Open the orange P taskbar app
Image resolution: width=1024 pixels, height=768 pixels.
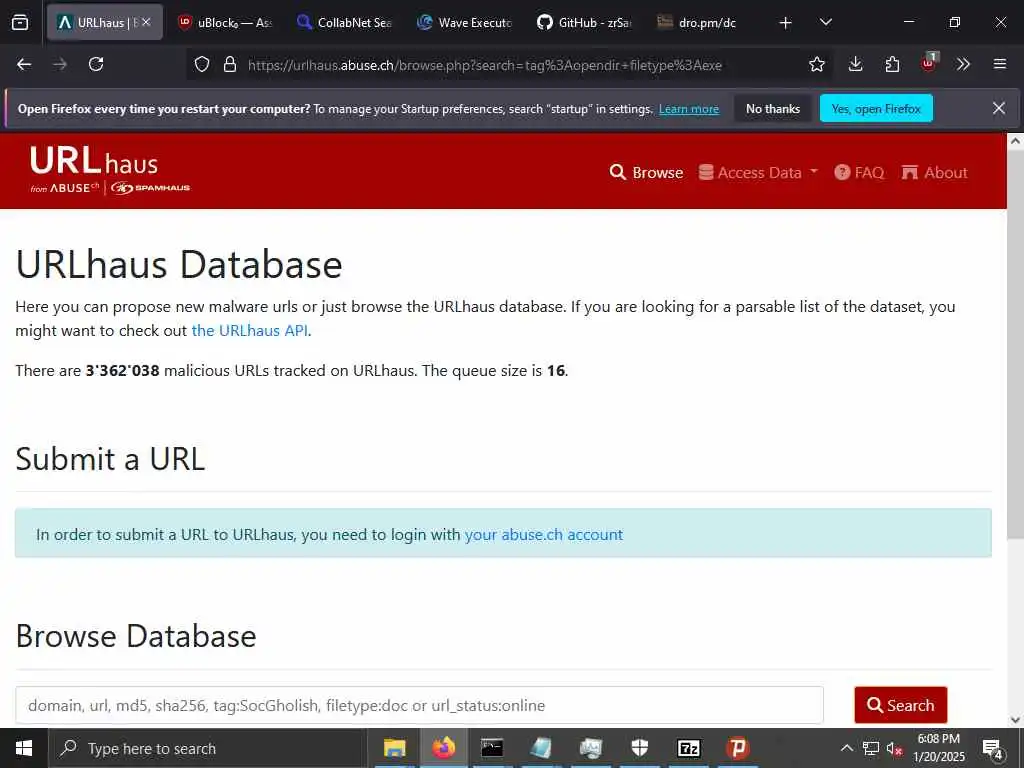pyautogui.click(x=737, y=748)
